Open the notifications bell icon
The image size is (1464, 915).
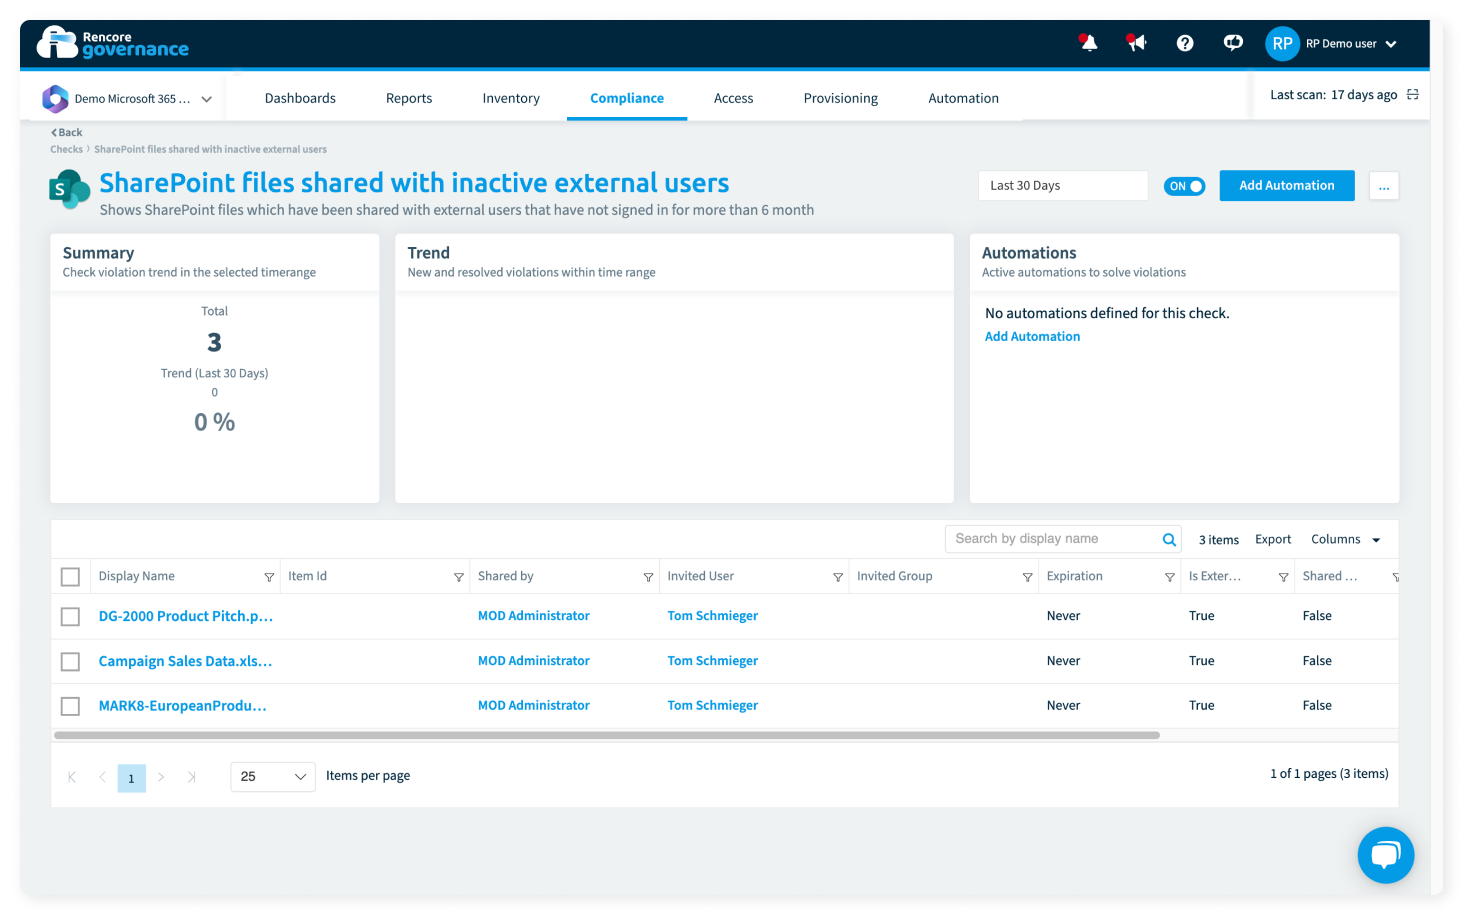pyautogui.click(x=1089, y=43)
